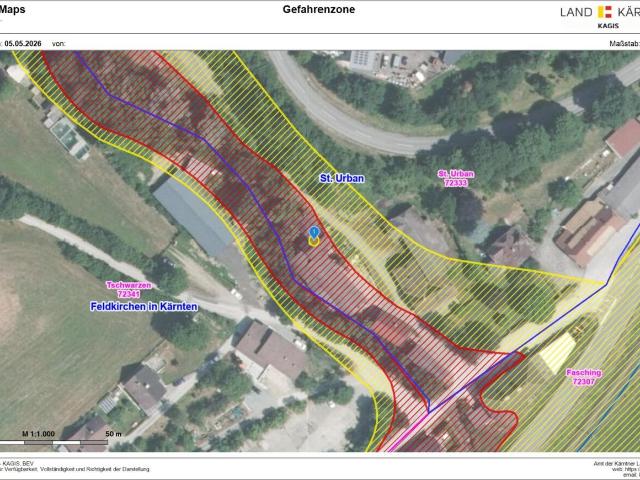Select the Feldkirchen in Kärnten label

coord(144,307)
